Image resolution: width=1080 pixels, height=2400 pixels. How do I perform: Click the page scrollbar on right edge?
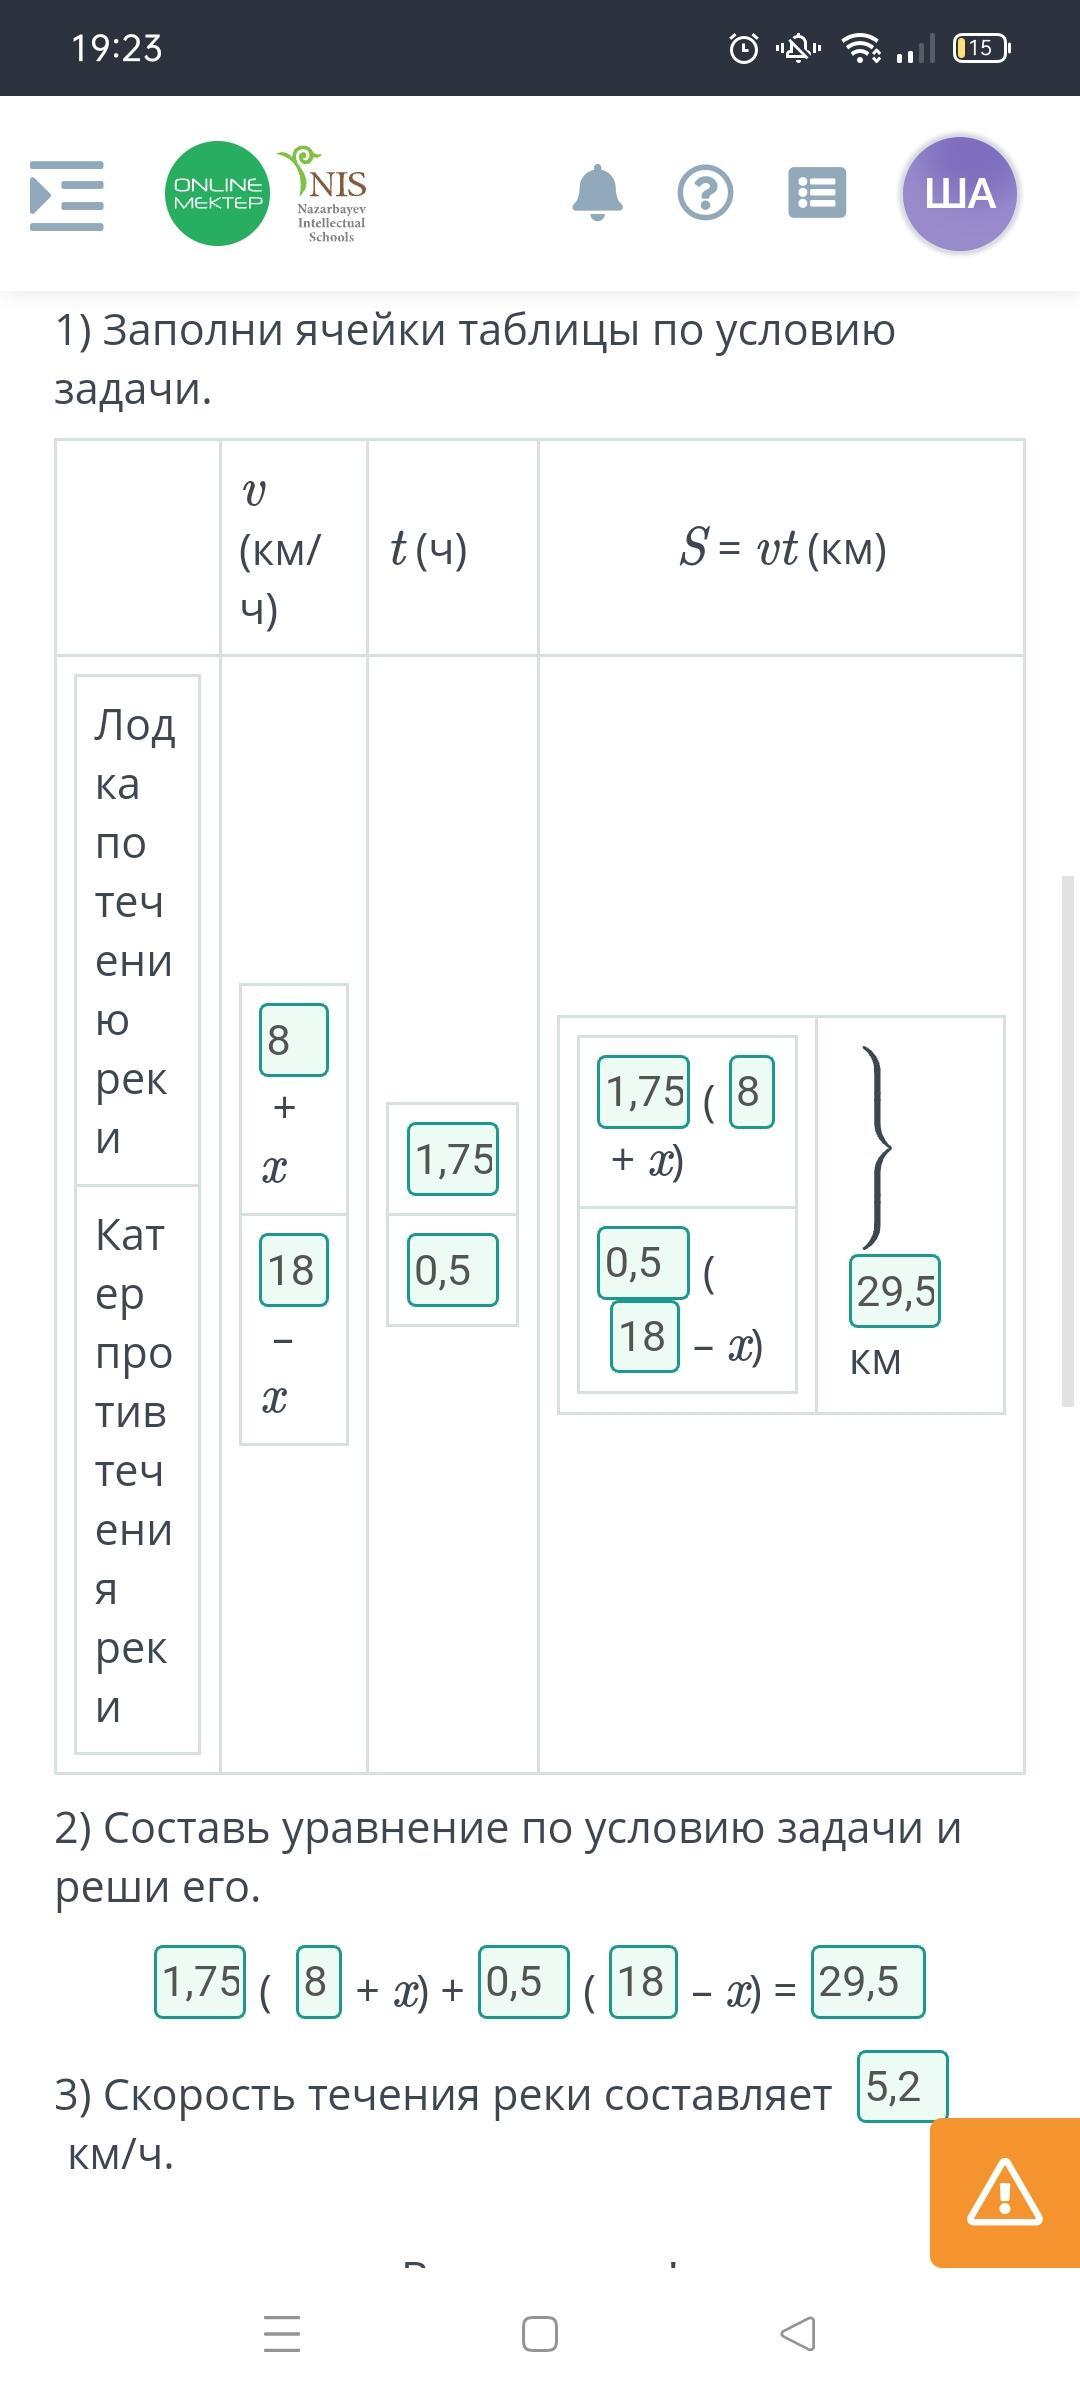(1068, 1140)
